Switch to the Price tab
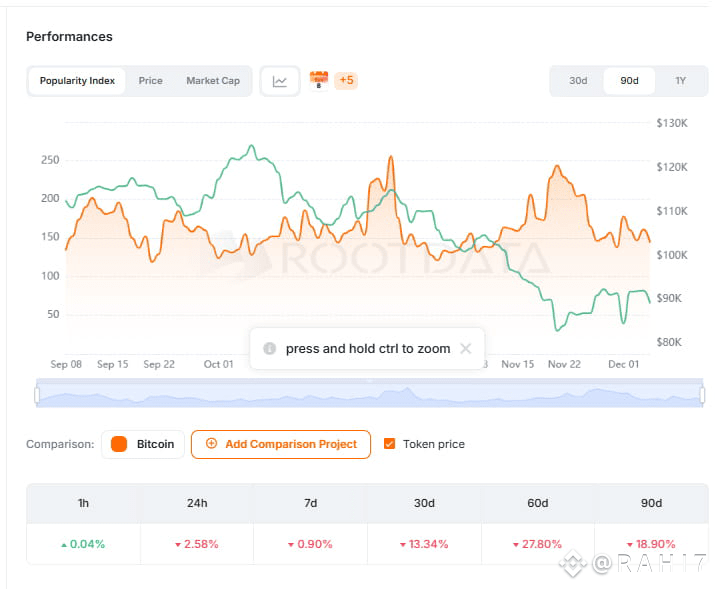The height and width of the screenshot is (589, 715). tap(151, 81)
